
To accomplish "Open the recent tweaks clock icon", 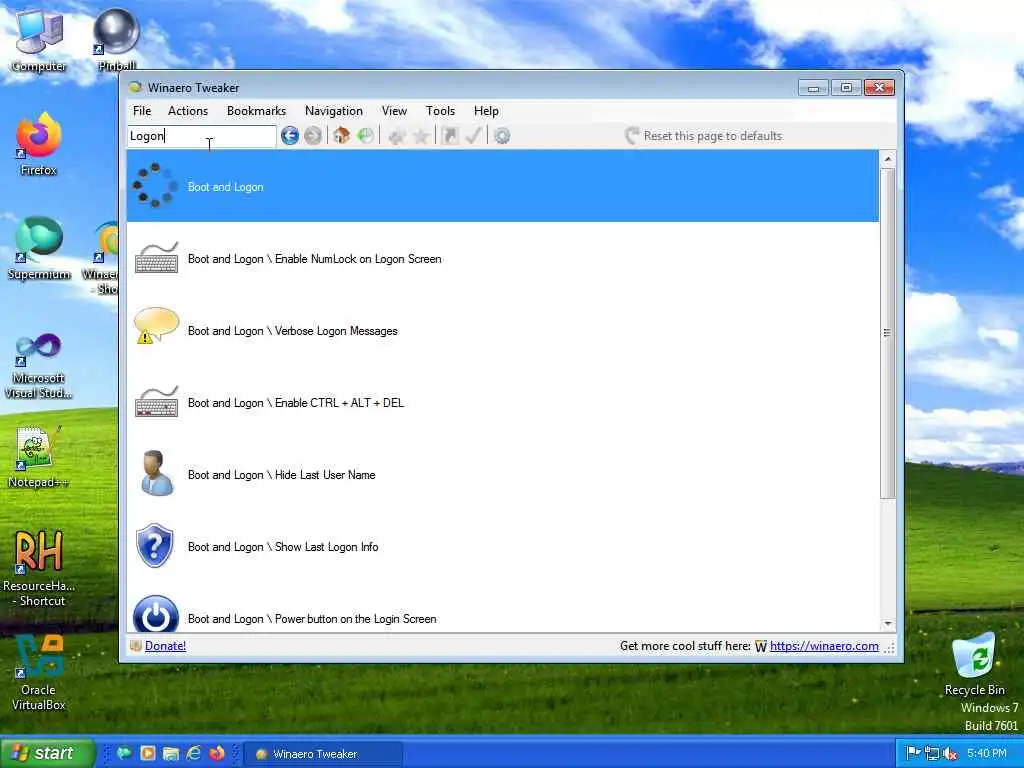I will point(366,136).
